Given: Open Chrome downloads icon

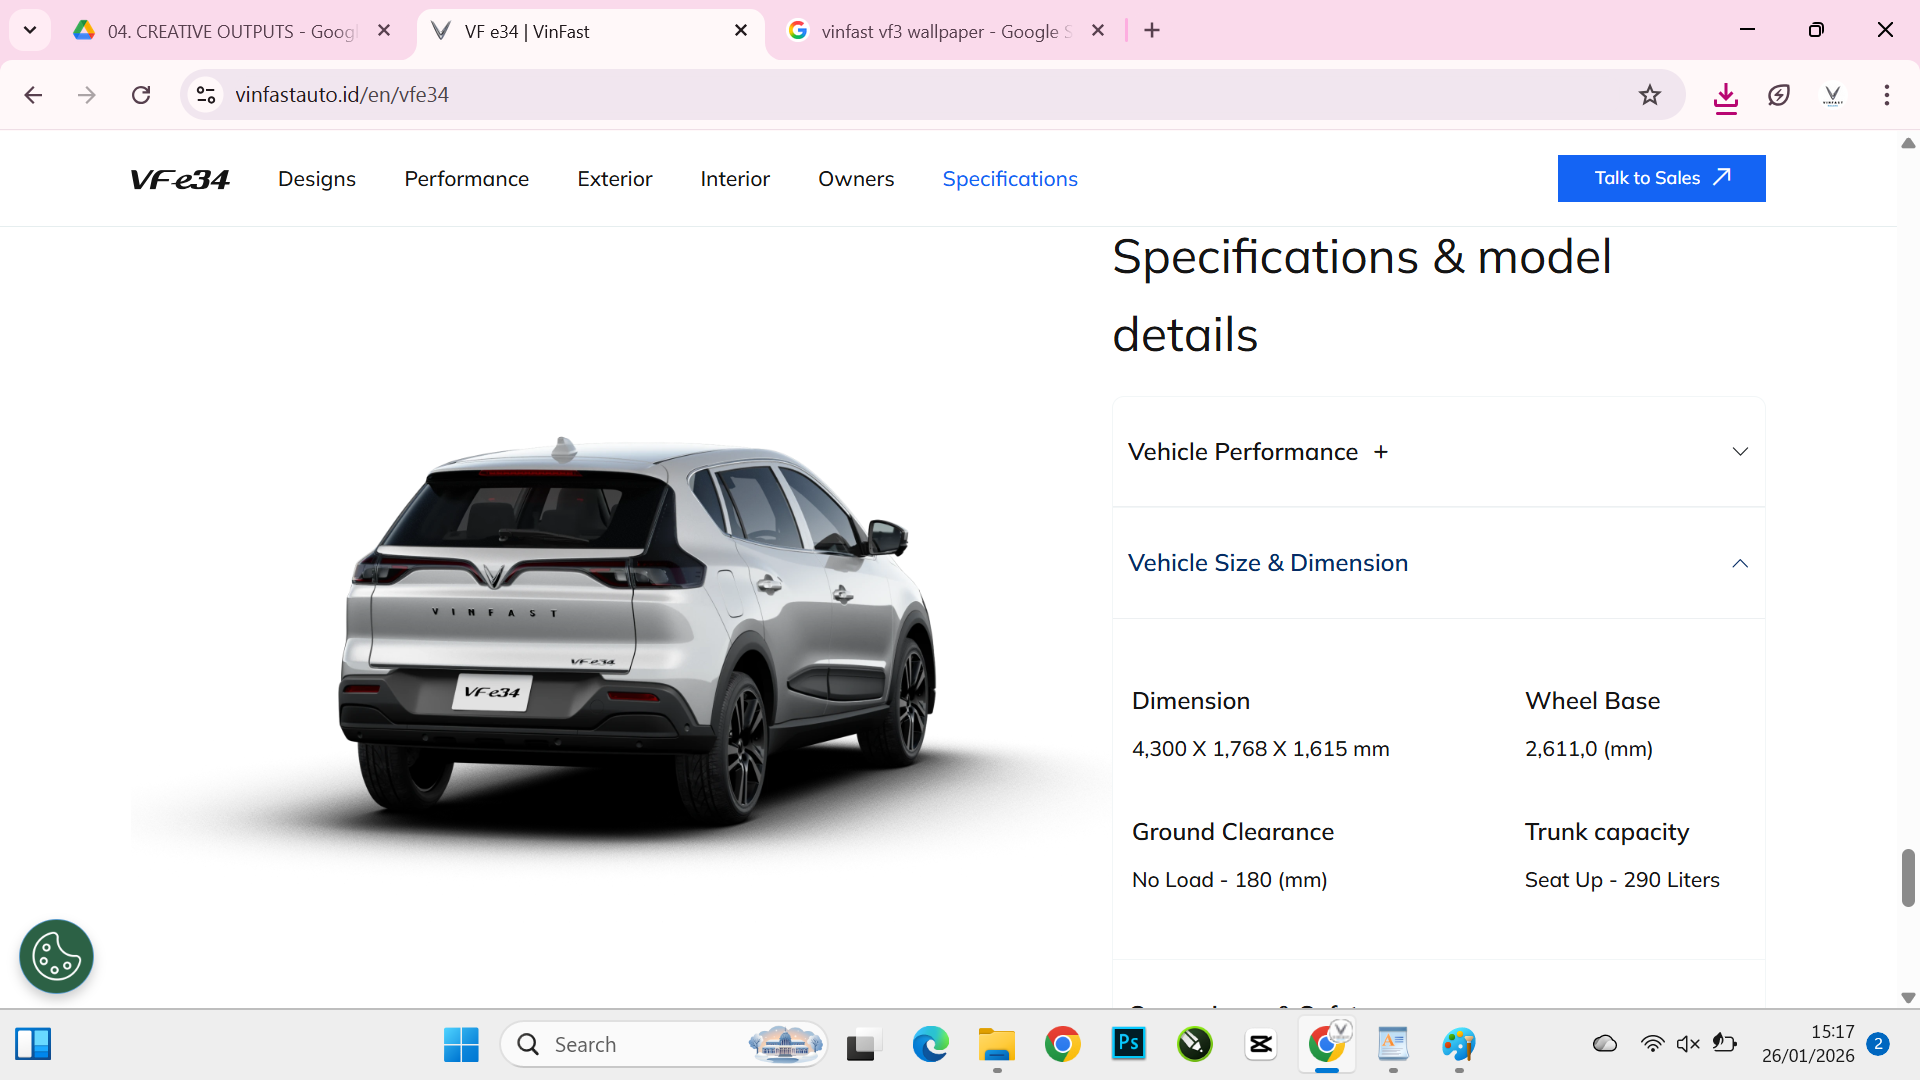Looking at the screenshot, I should pos(1726,96).
